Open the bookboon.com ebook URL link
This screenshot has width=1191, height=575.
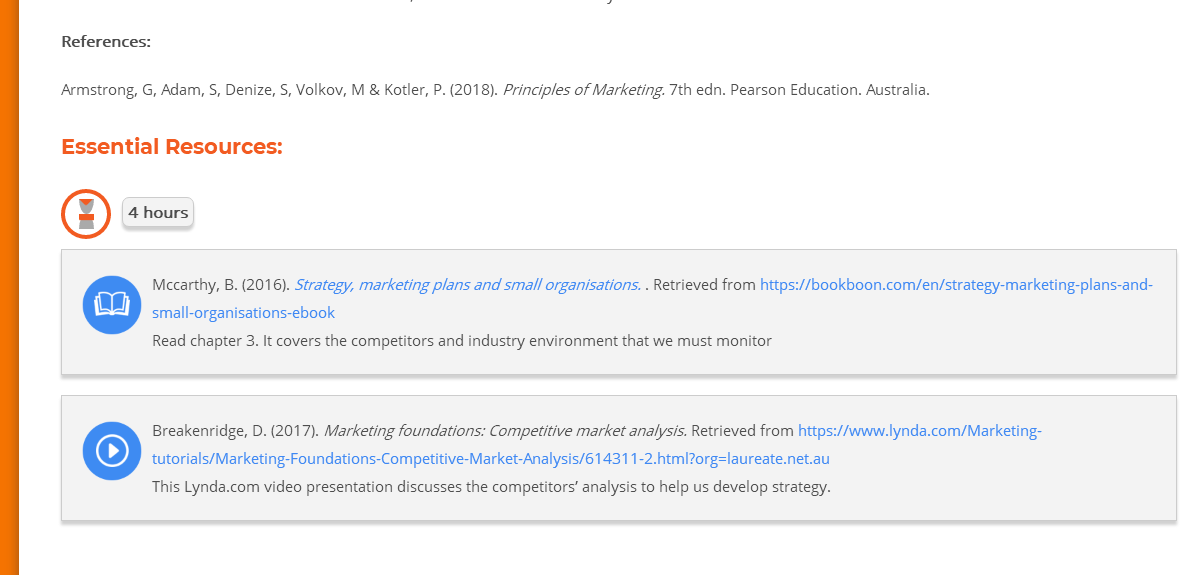pyautogui.click(x=955, y=285)
